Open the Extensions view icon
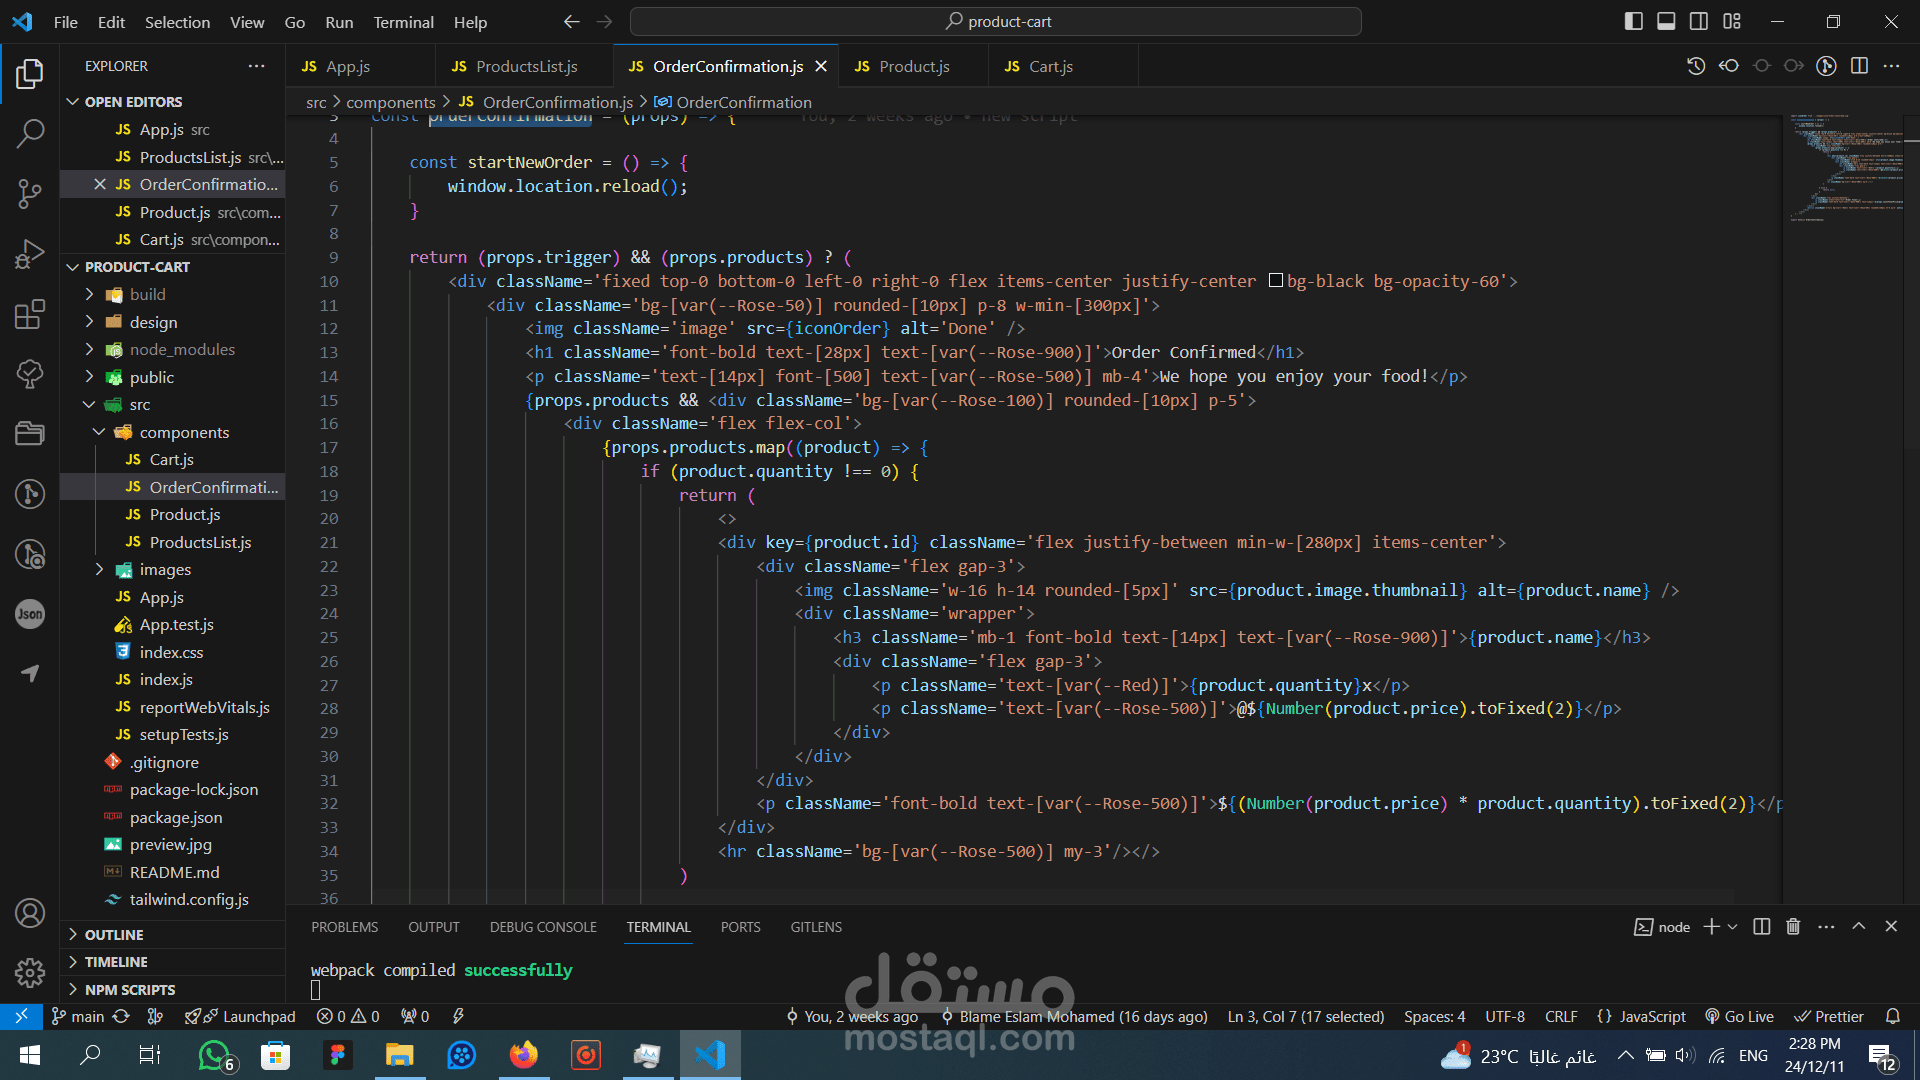Image resolution: width=1920 pixels, height=1080 pixels. (x=30, y=314)
